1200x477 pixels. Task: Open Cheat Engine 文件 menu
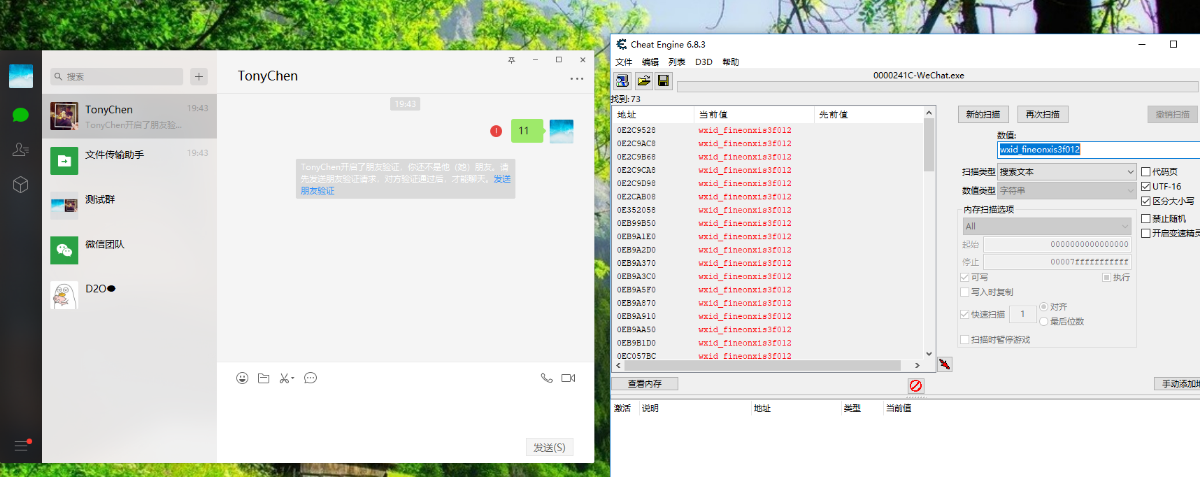coord(624,62)
